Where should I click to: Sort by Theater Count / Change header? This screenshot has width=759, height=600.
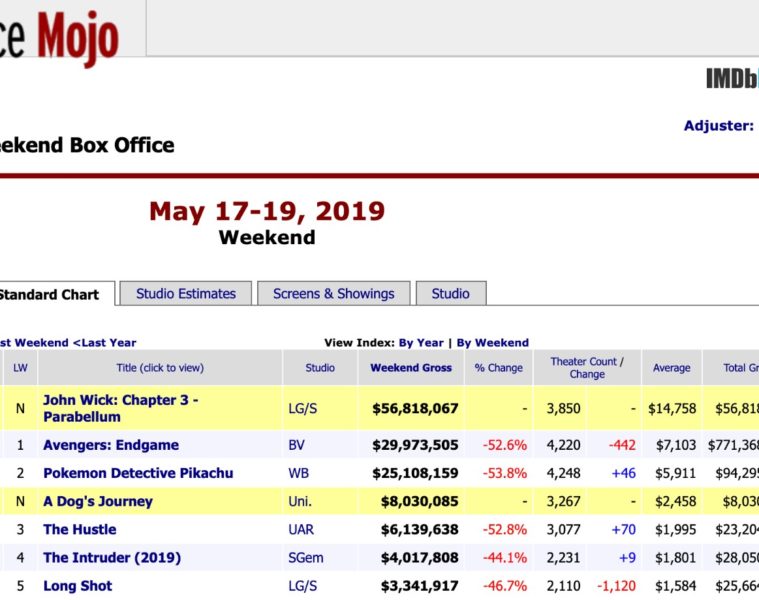click(587, 368)
